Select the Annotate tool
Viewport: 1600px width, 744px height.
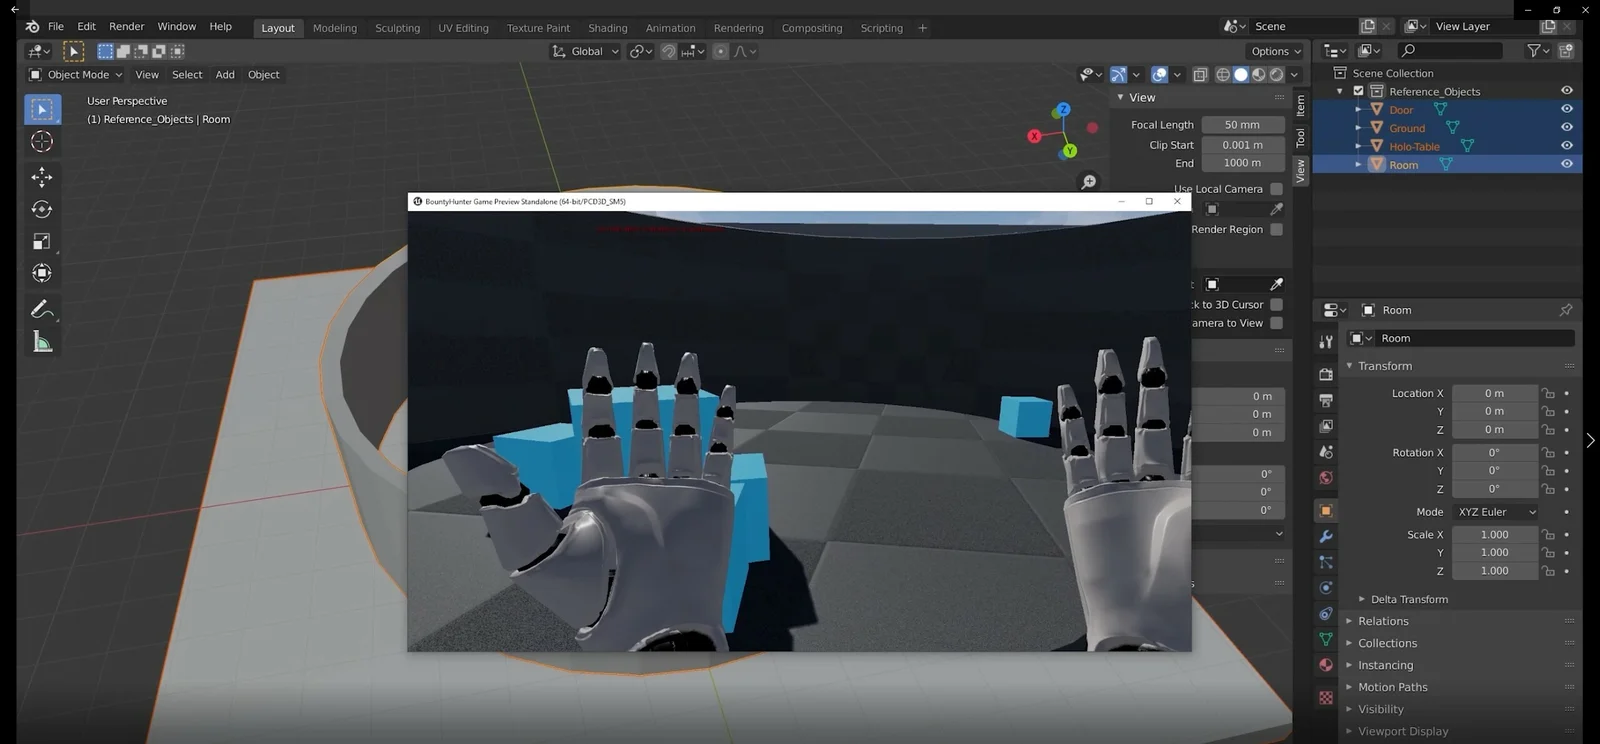pos(42,309)
